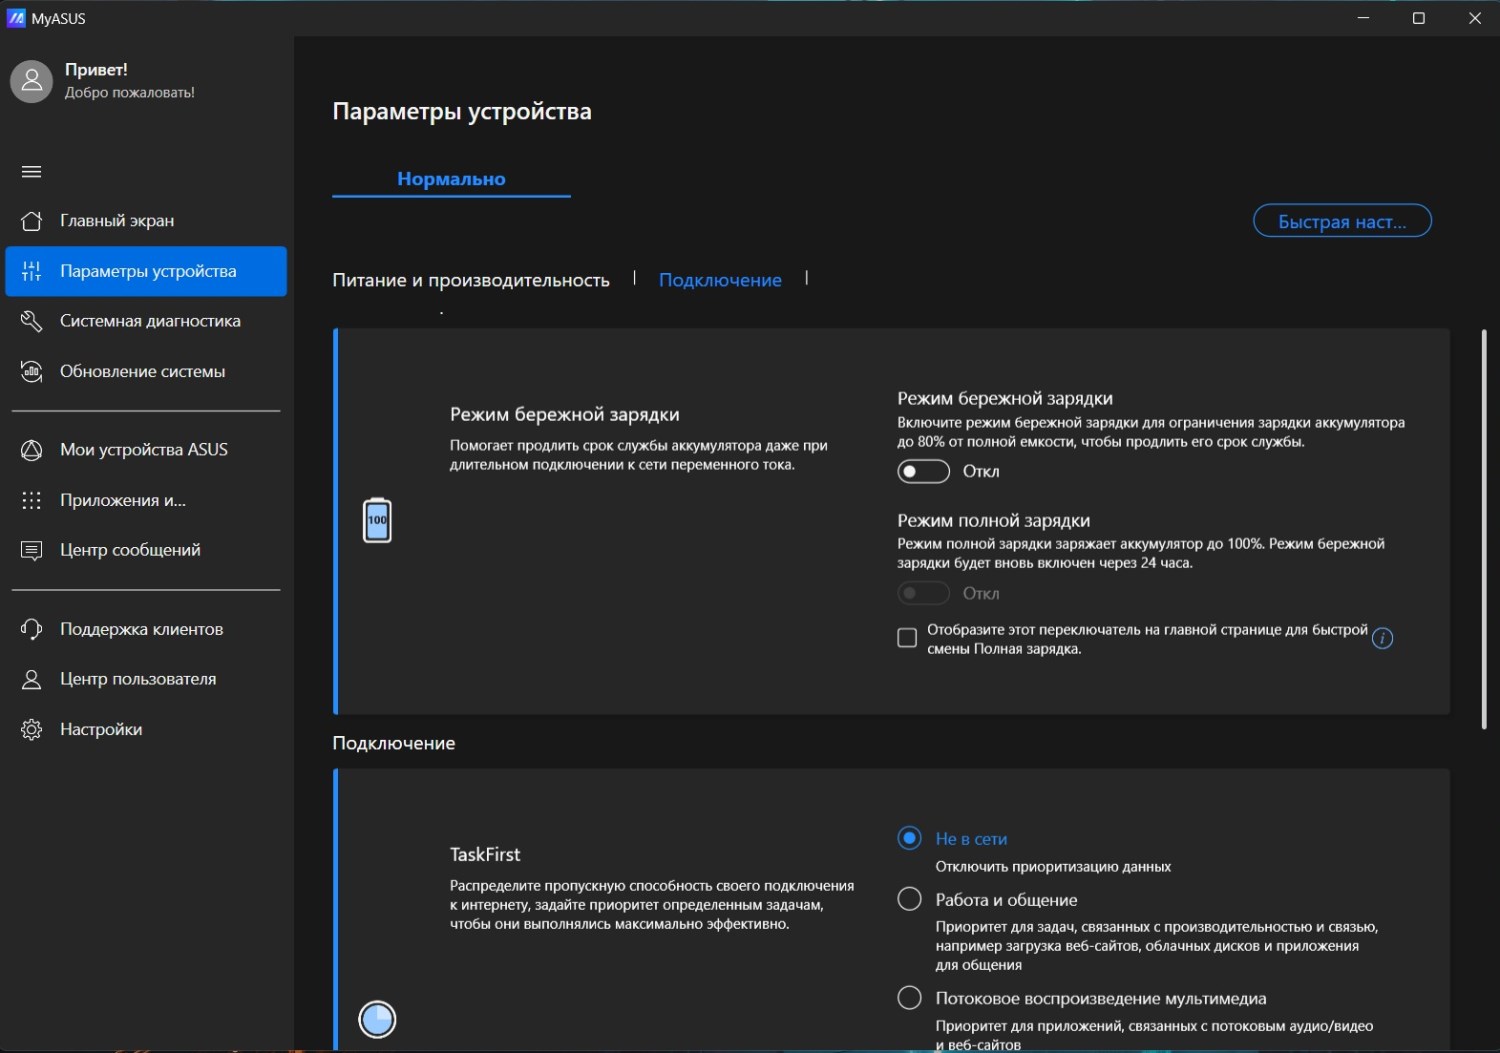The image size is (1500, 1053).
Task: Jump to the Подключение section tab
Action: click(x=720, y=280)
